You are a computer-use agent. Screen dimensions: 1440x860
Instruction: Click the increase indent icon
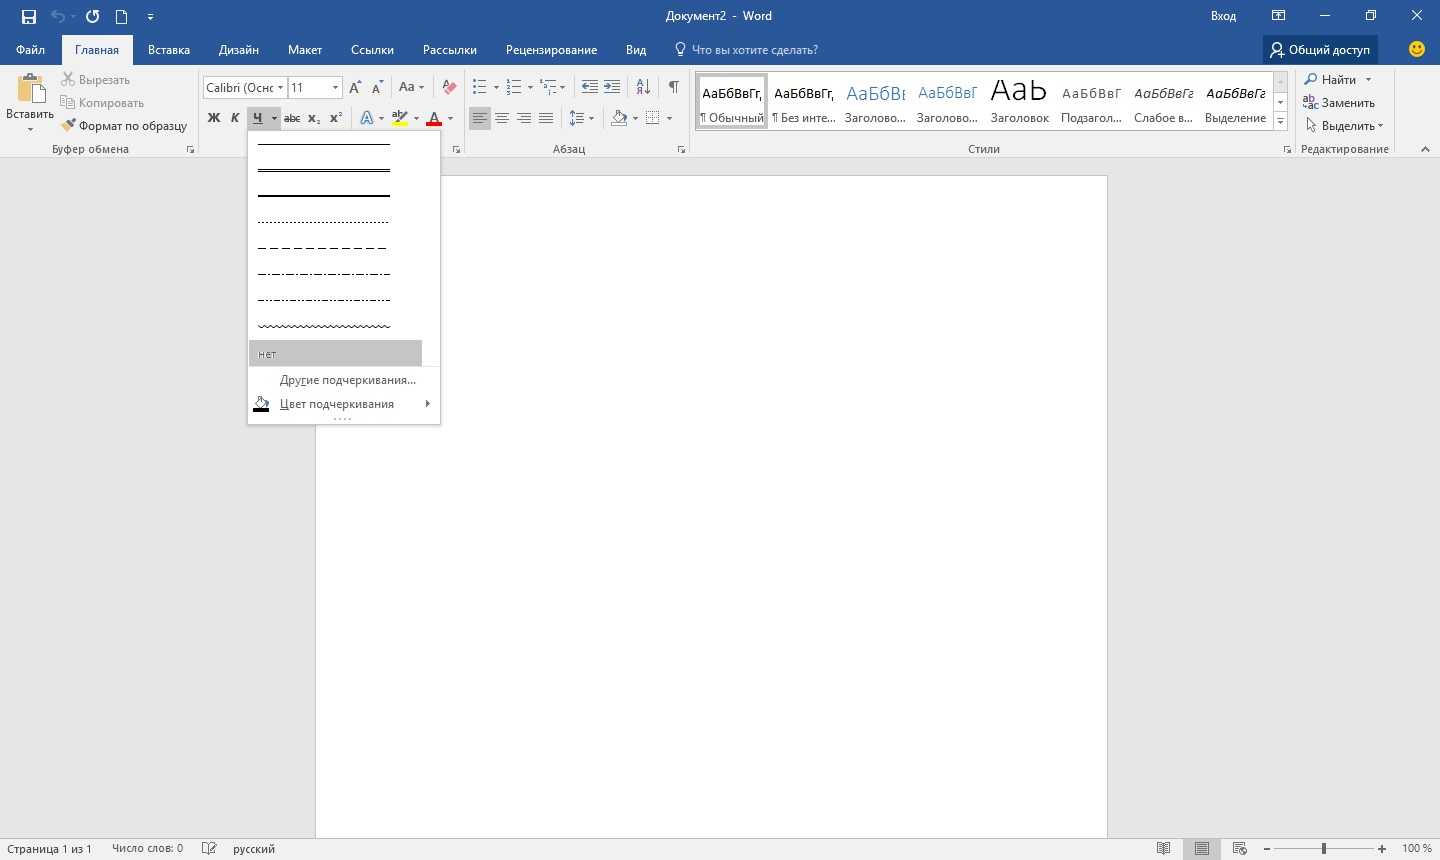(612, 87)
